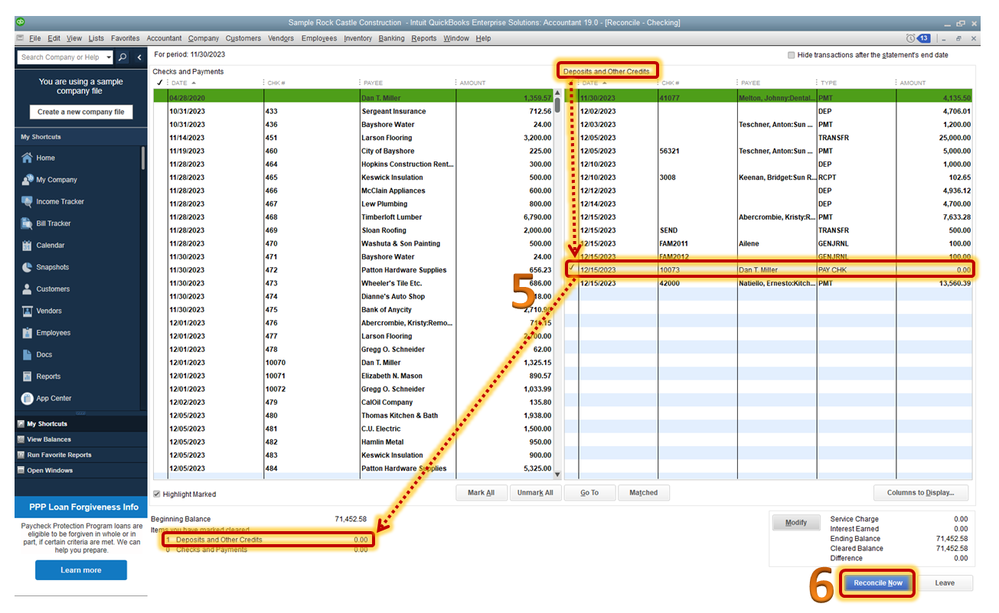The image size is (999, 613).
Task: Select Natiello, Ernesto PMT deposit row
Action: pos(769,283)
